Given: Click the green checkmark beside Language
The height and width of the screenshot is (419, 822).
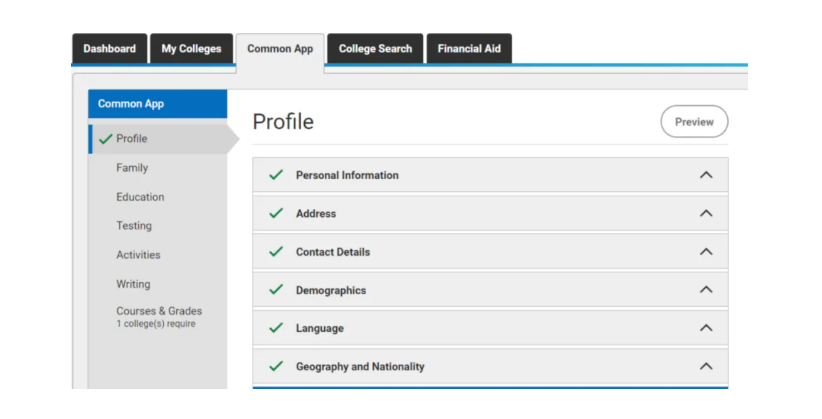Looking at the screenshot, I should (276, 328).
